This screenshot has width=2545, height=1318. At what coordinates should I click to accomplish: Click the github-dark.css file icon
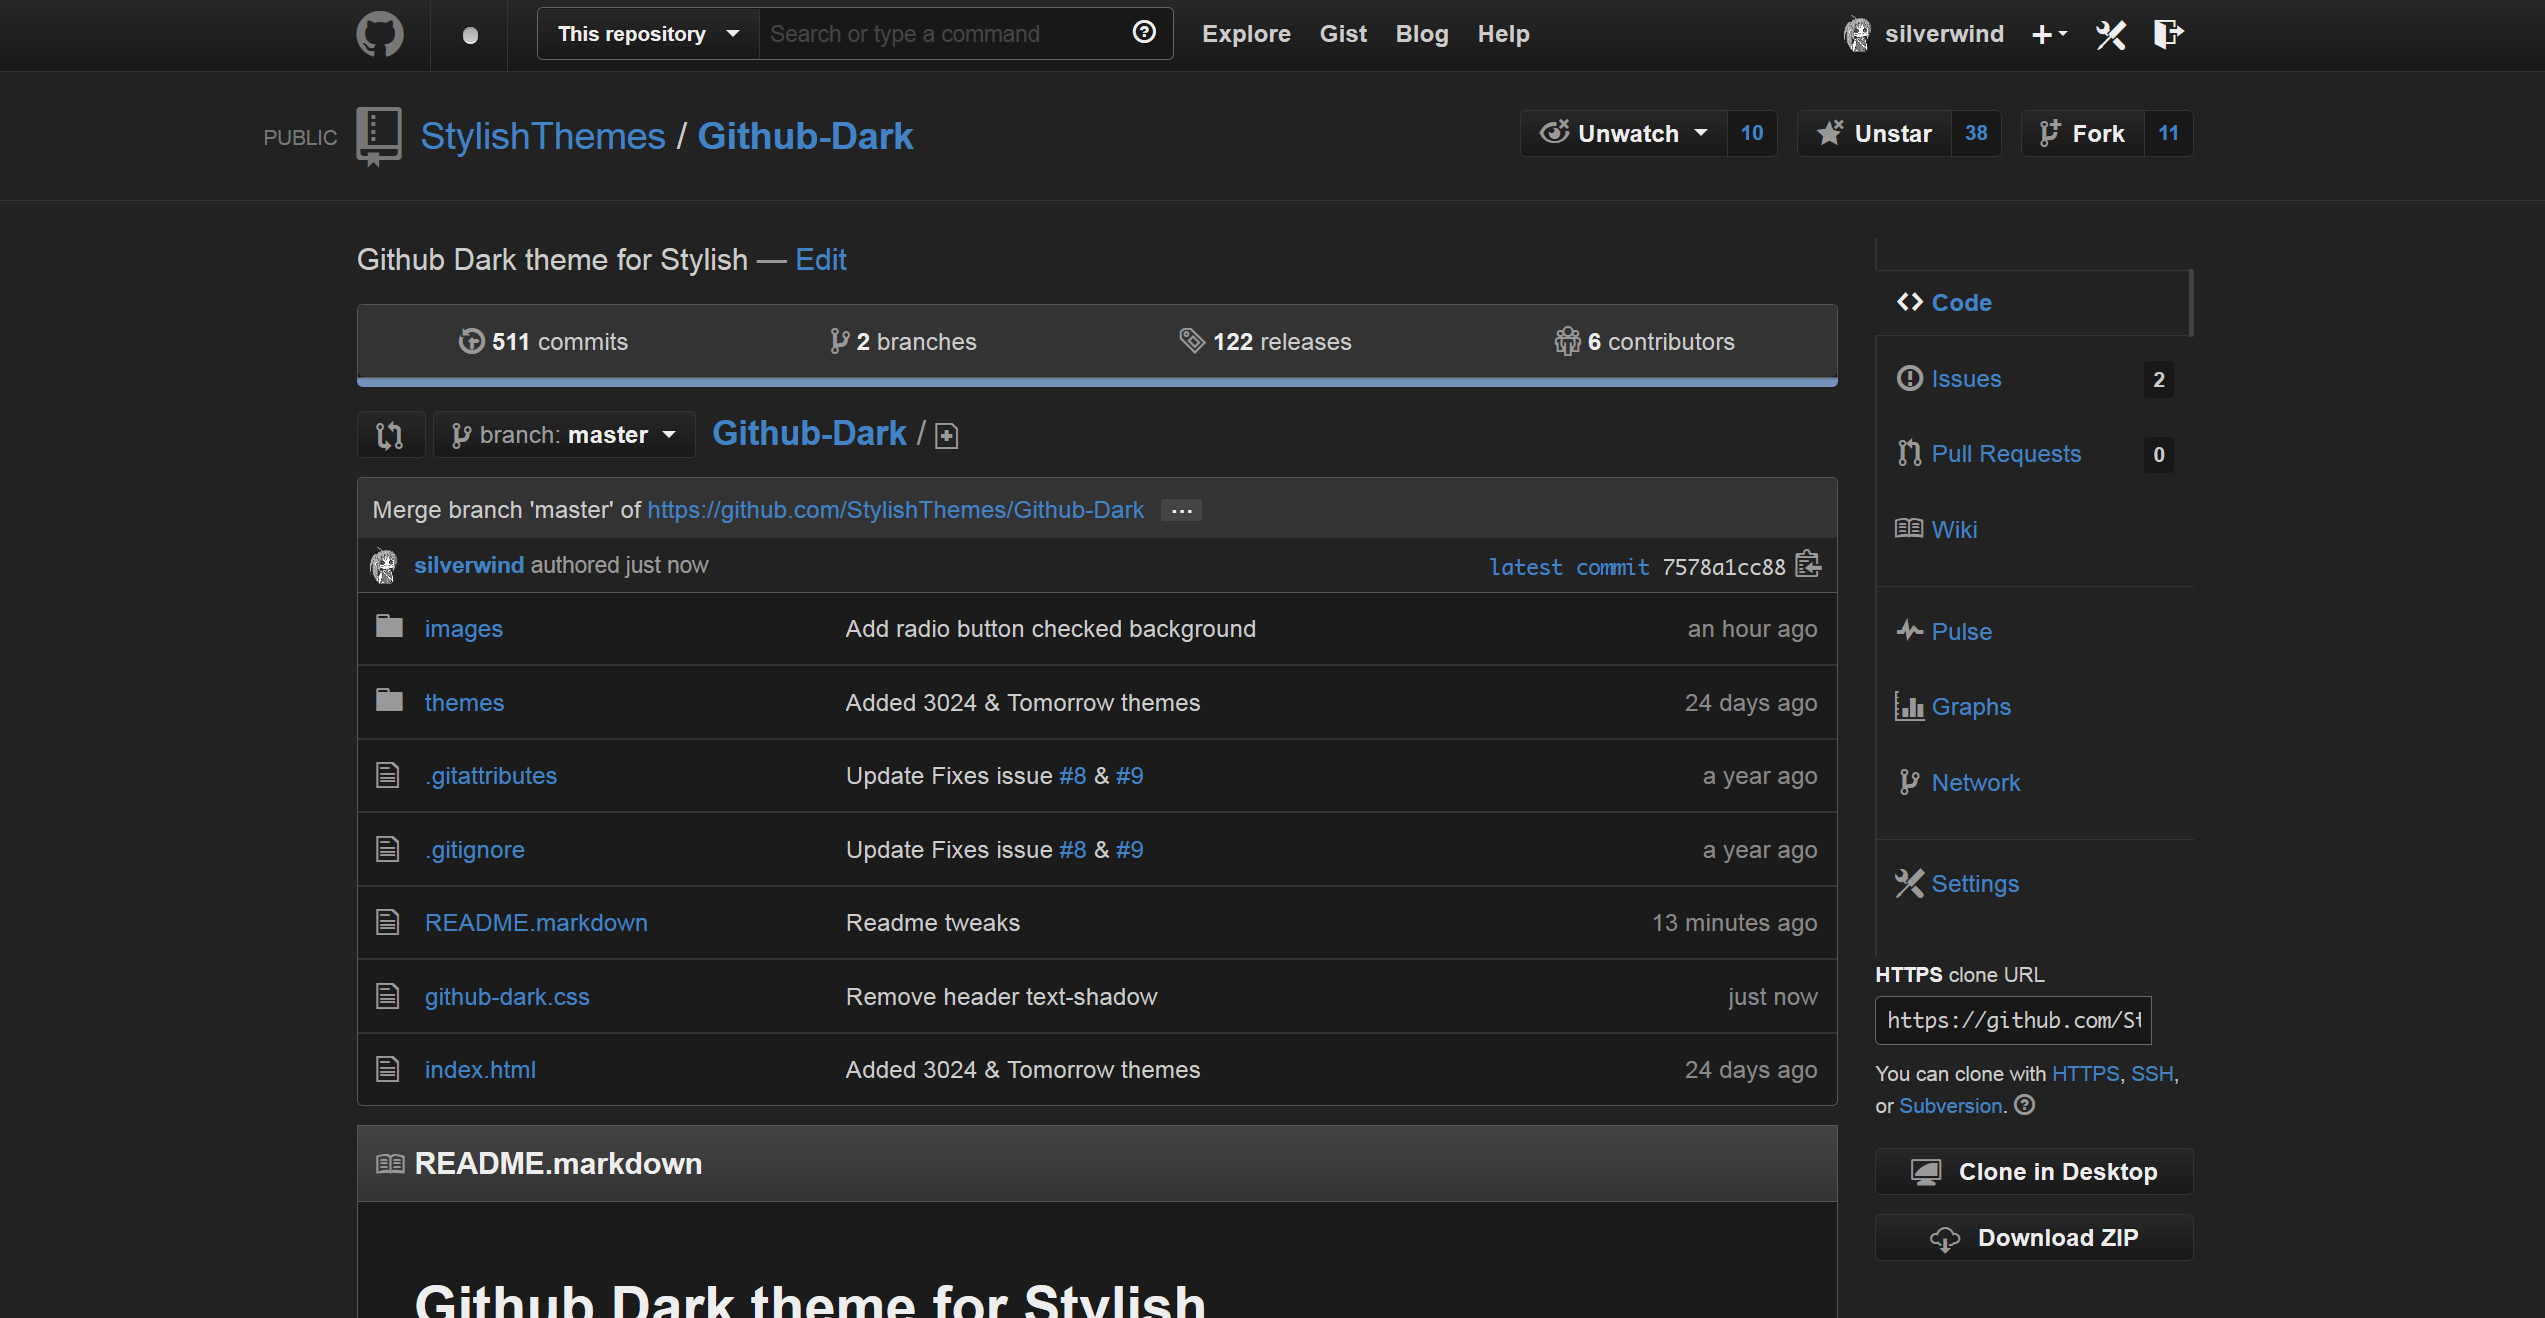pyautogui.click(x=387, y=996)
